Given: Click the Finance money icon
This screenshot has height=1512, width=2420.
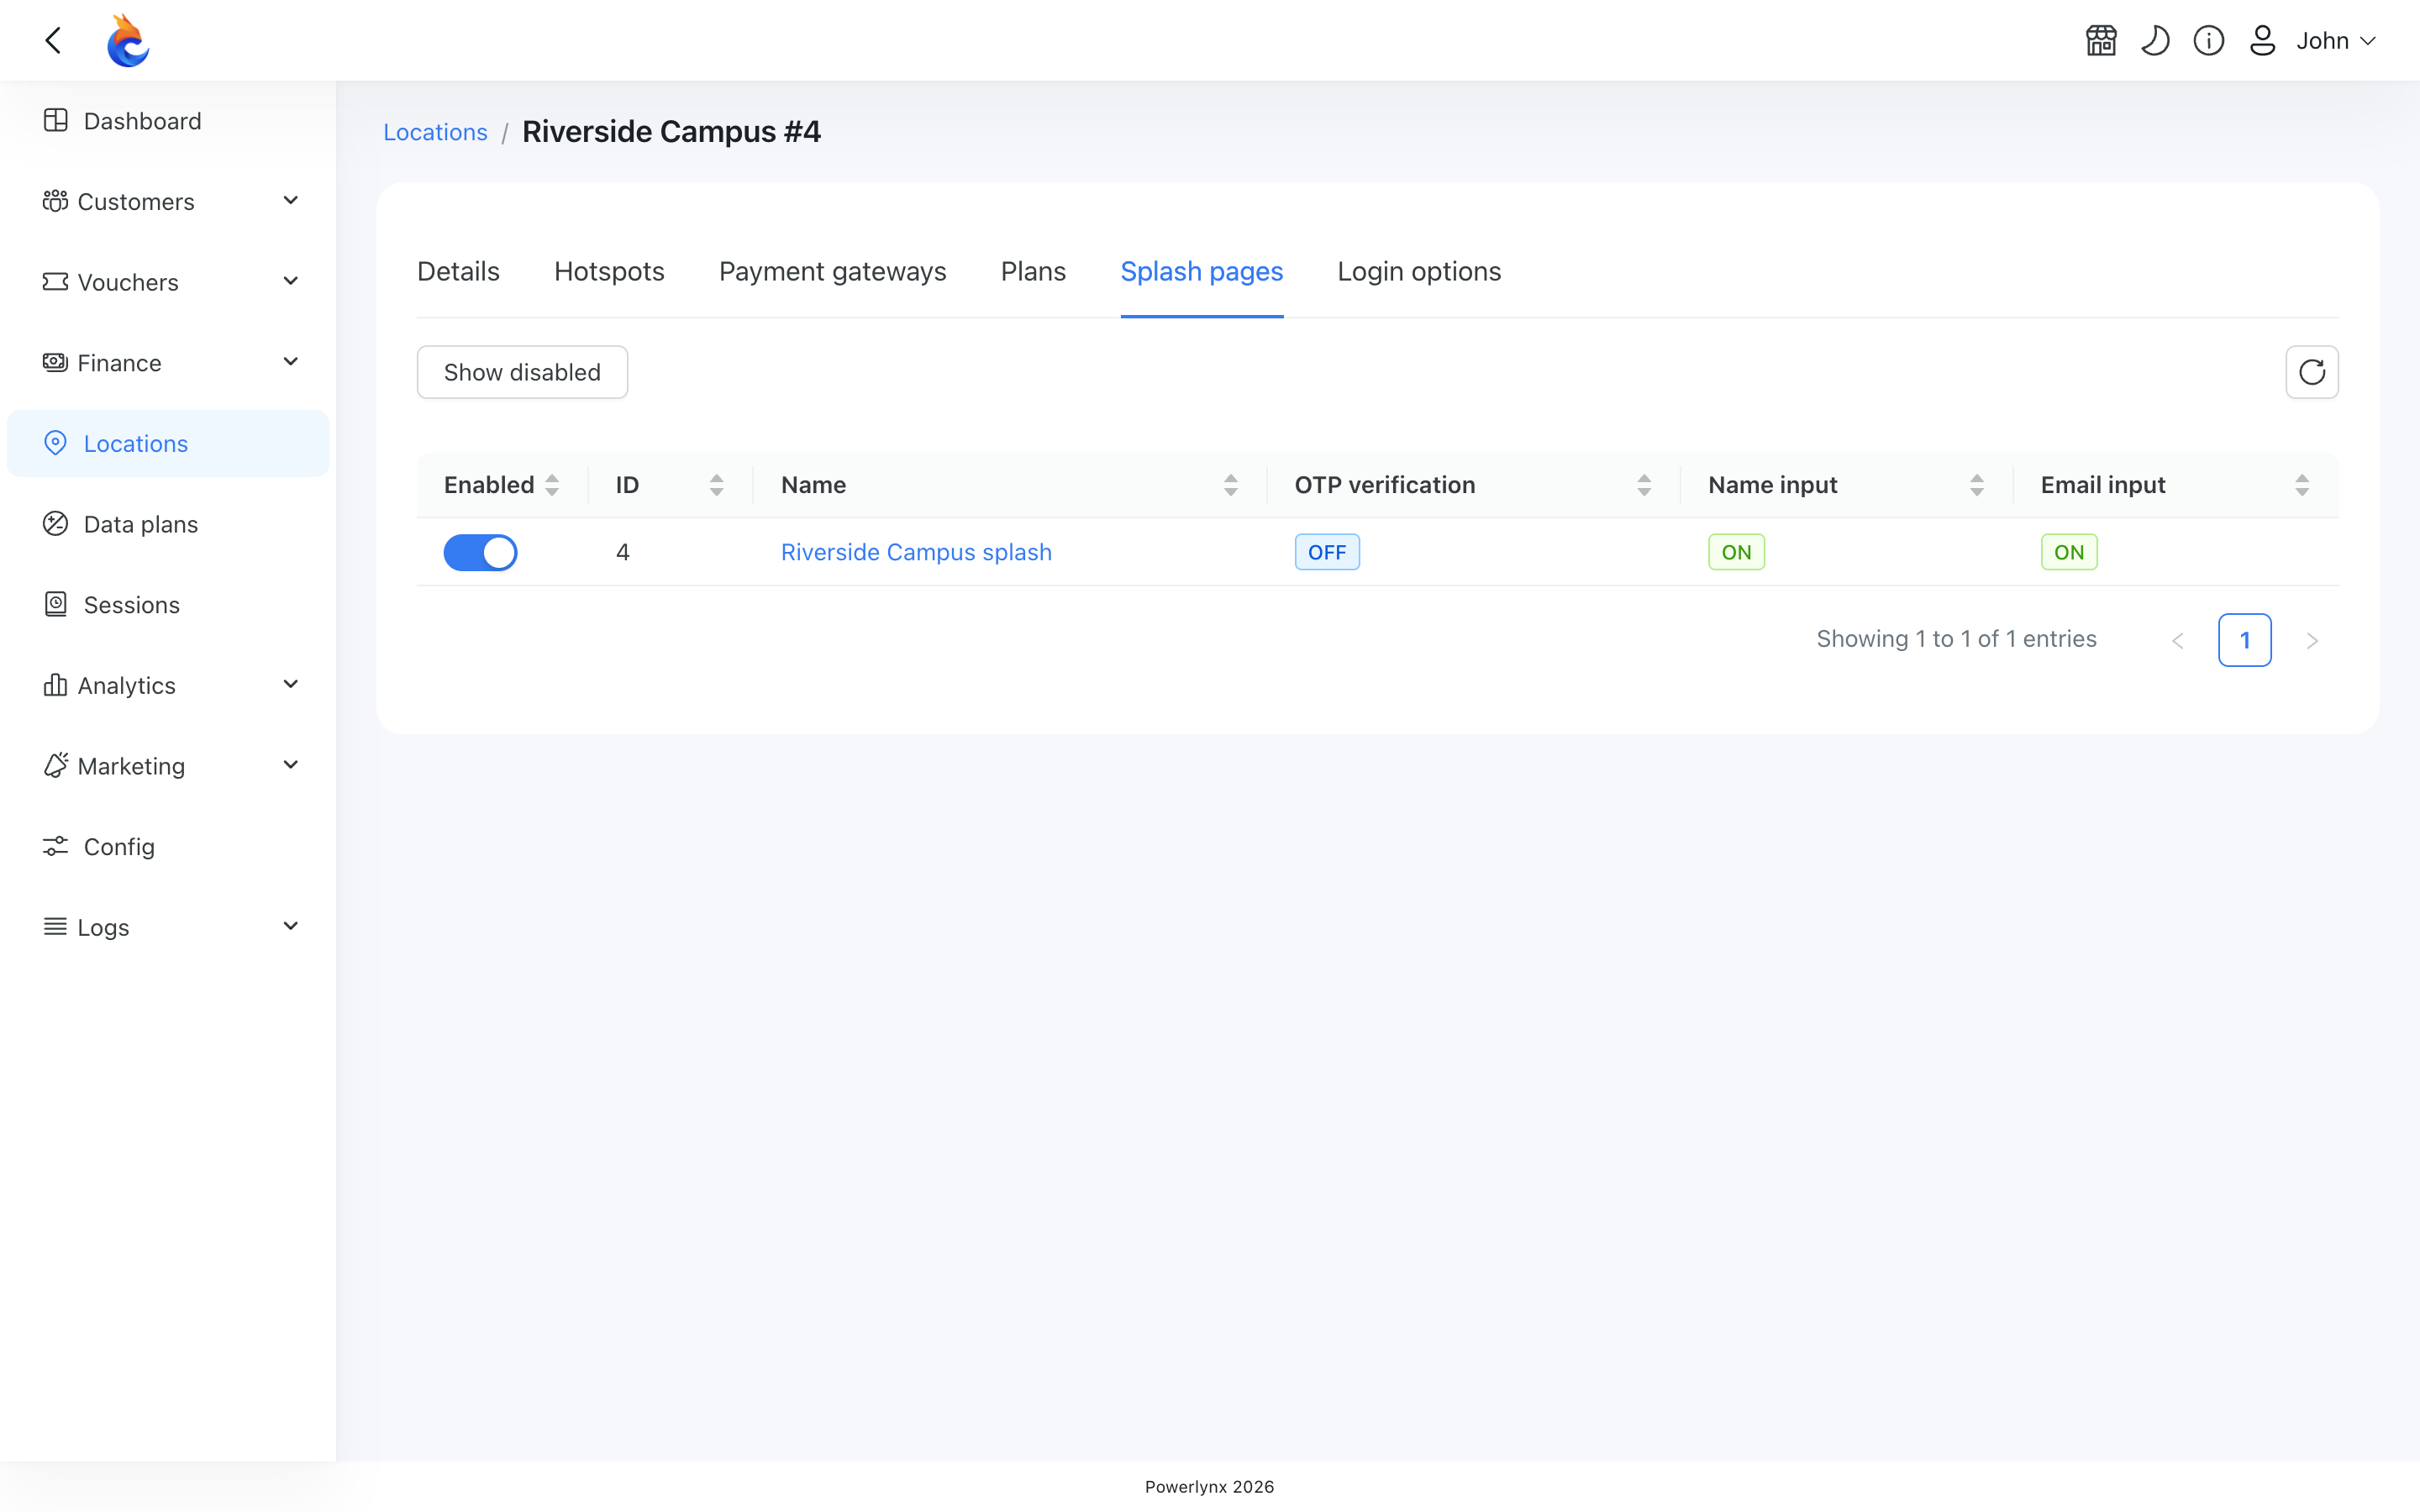Looking at the screenshot, I should 55,362.
